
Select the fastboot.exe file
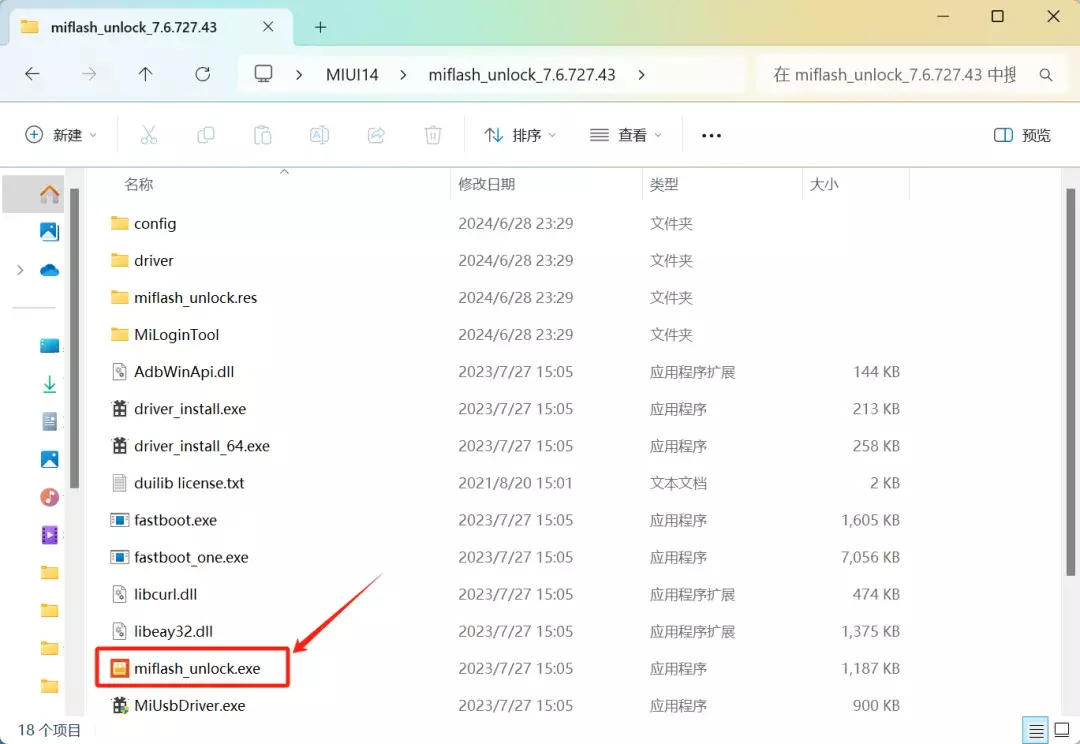coord(175,521)
